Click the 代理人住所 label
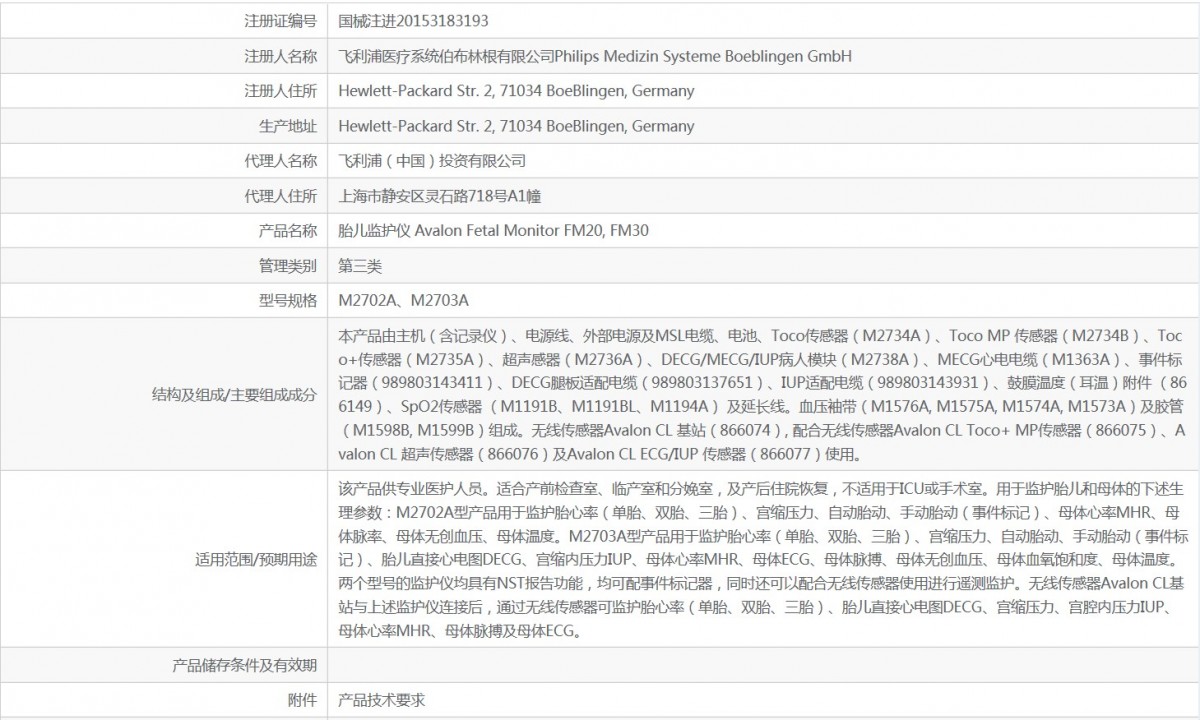1200x720 pixels. pos(280,196)
